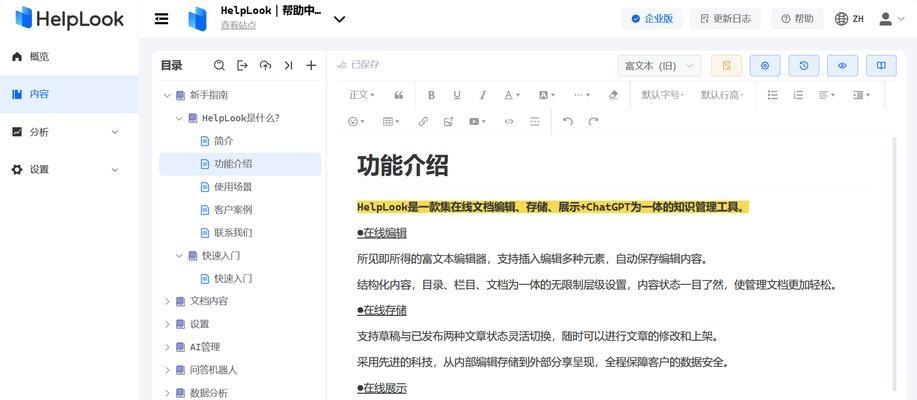Open the 帮助 help button

coord(797,19)
